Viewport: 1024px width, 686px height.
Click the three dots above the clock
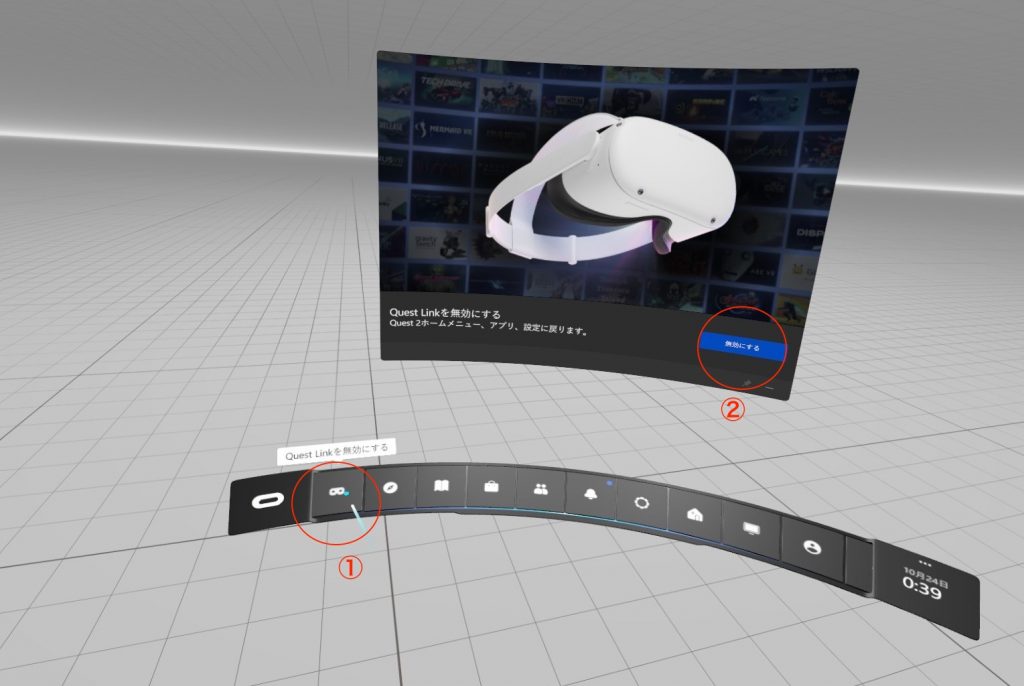[923, 563]
